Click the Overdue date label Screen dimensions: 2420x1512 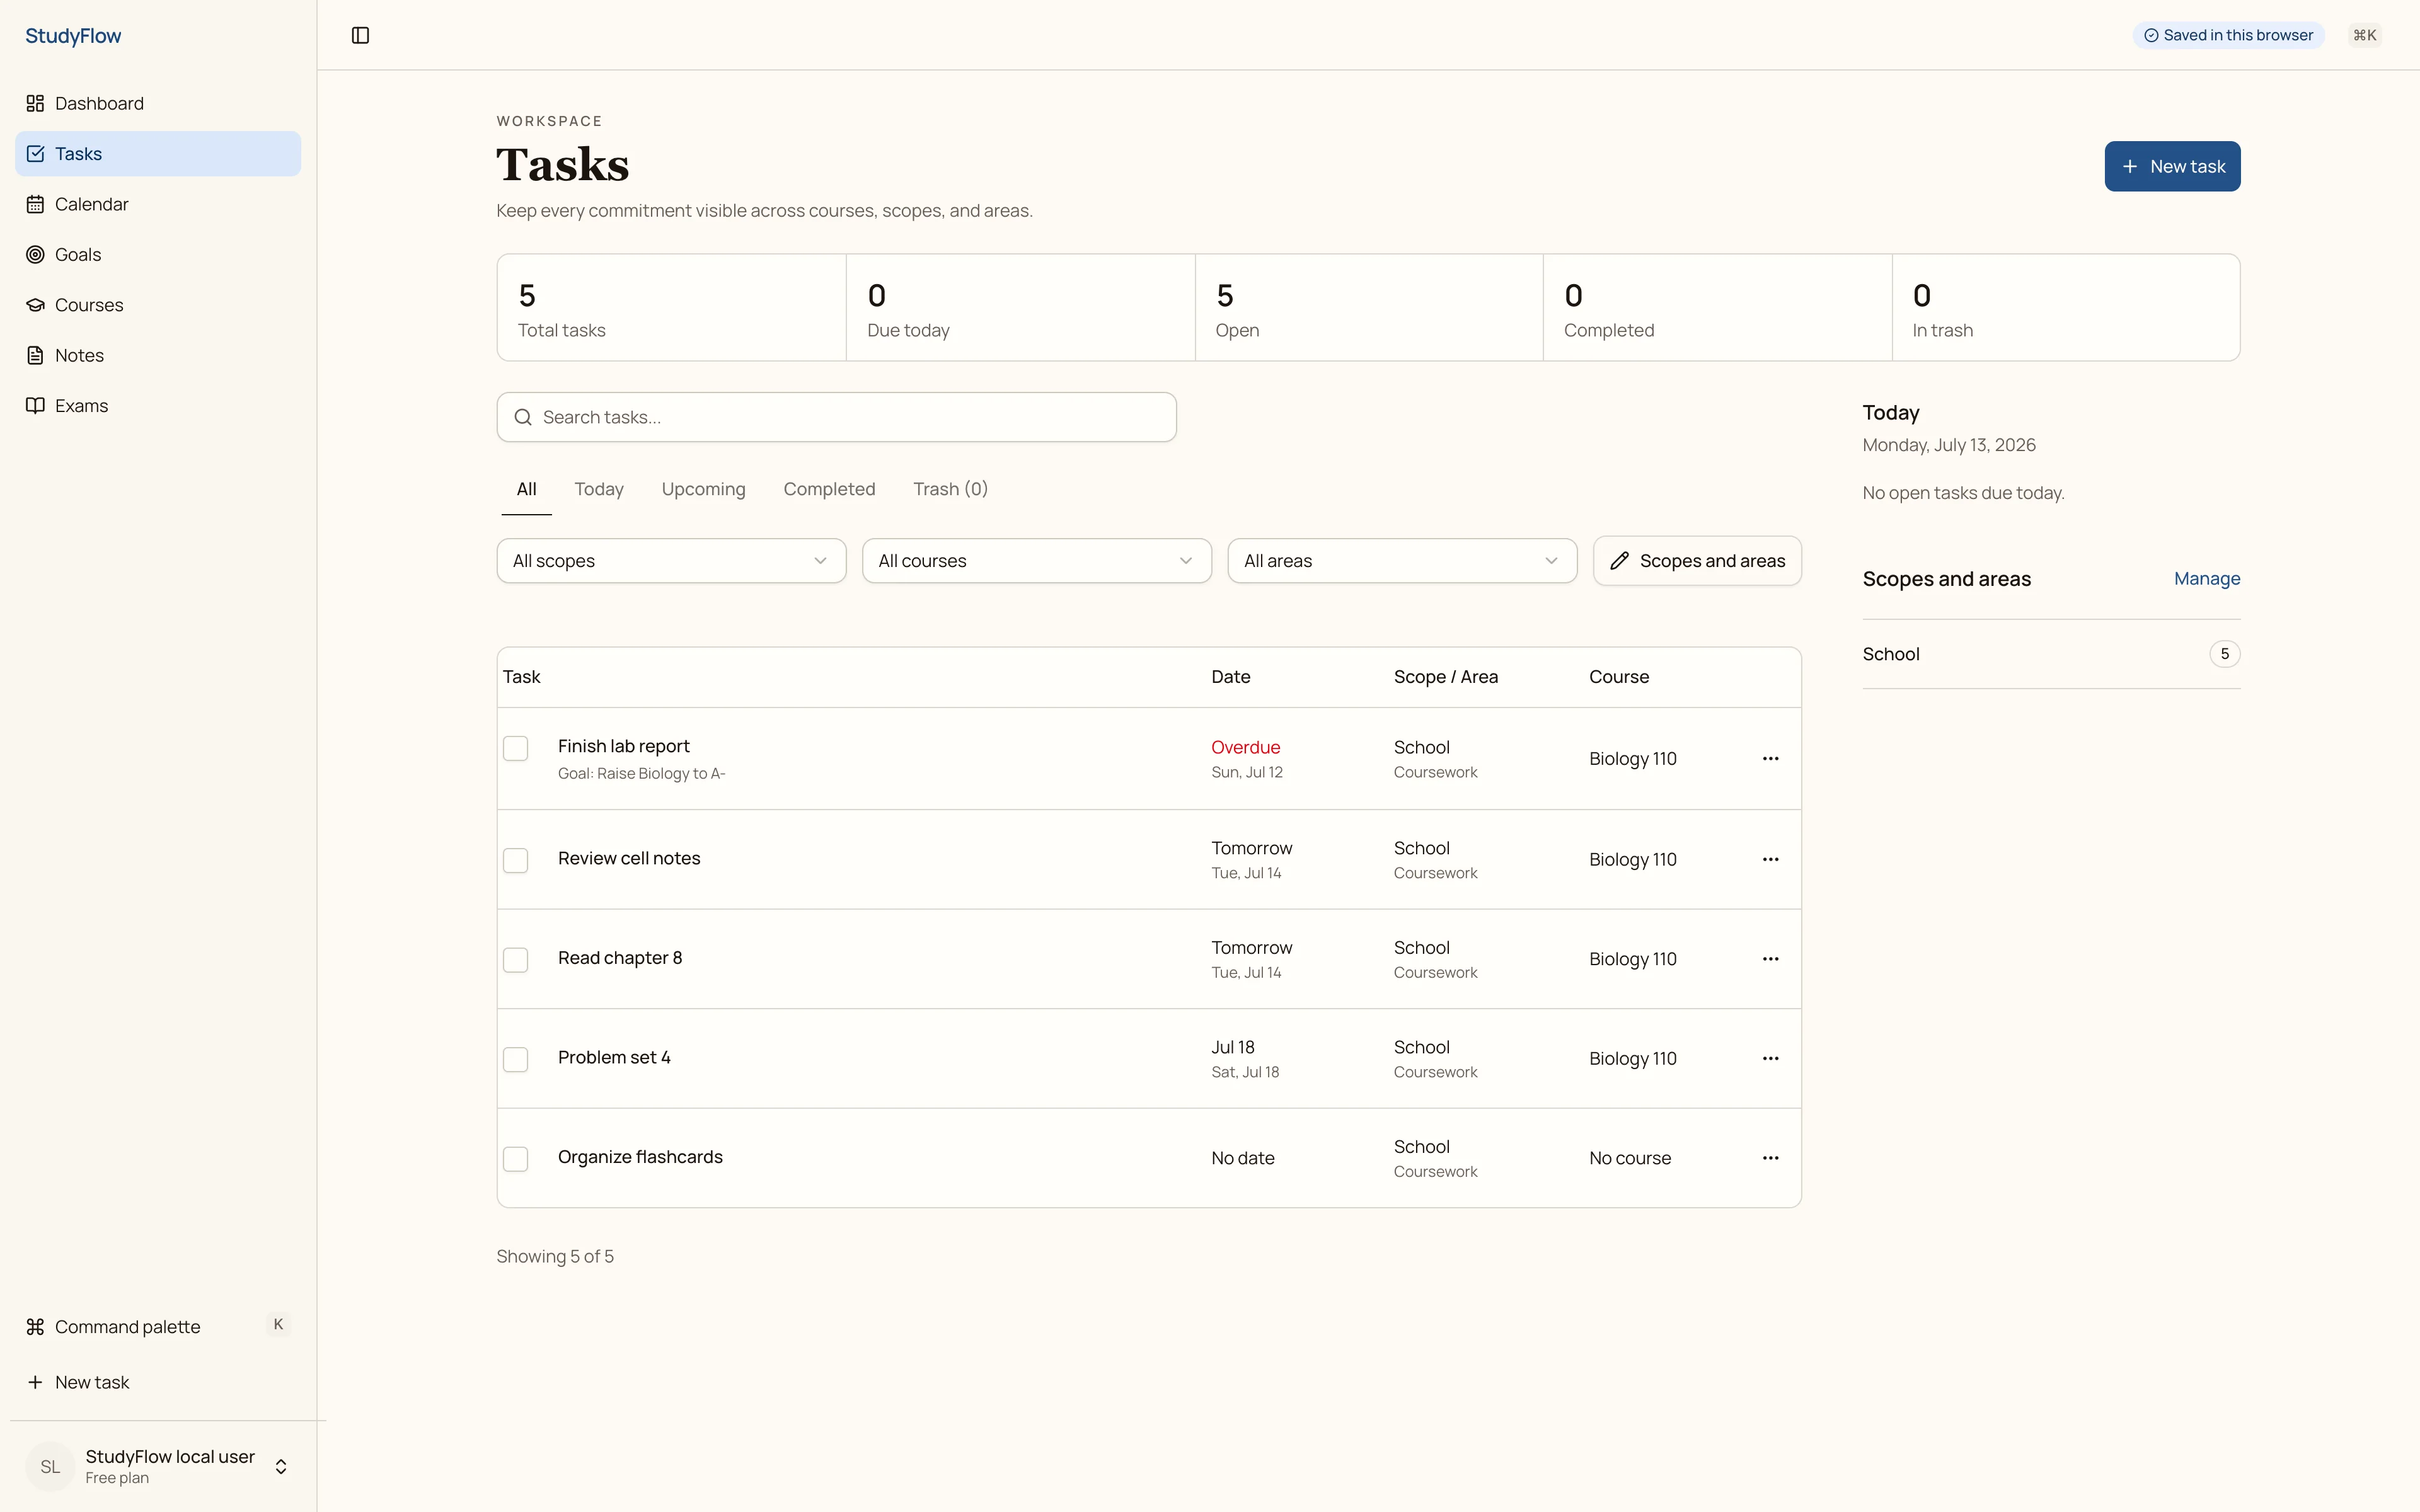[x=1245, y=747]
